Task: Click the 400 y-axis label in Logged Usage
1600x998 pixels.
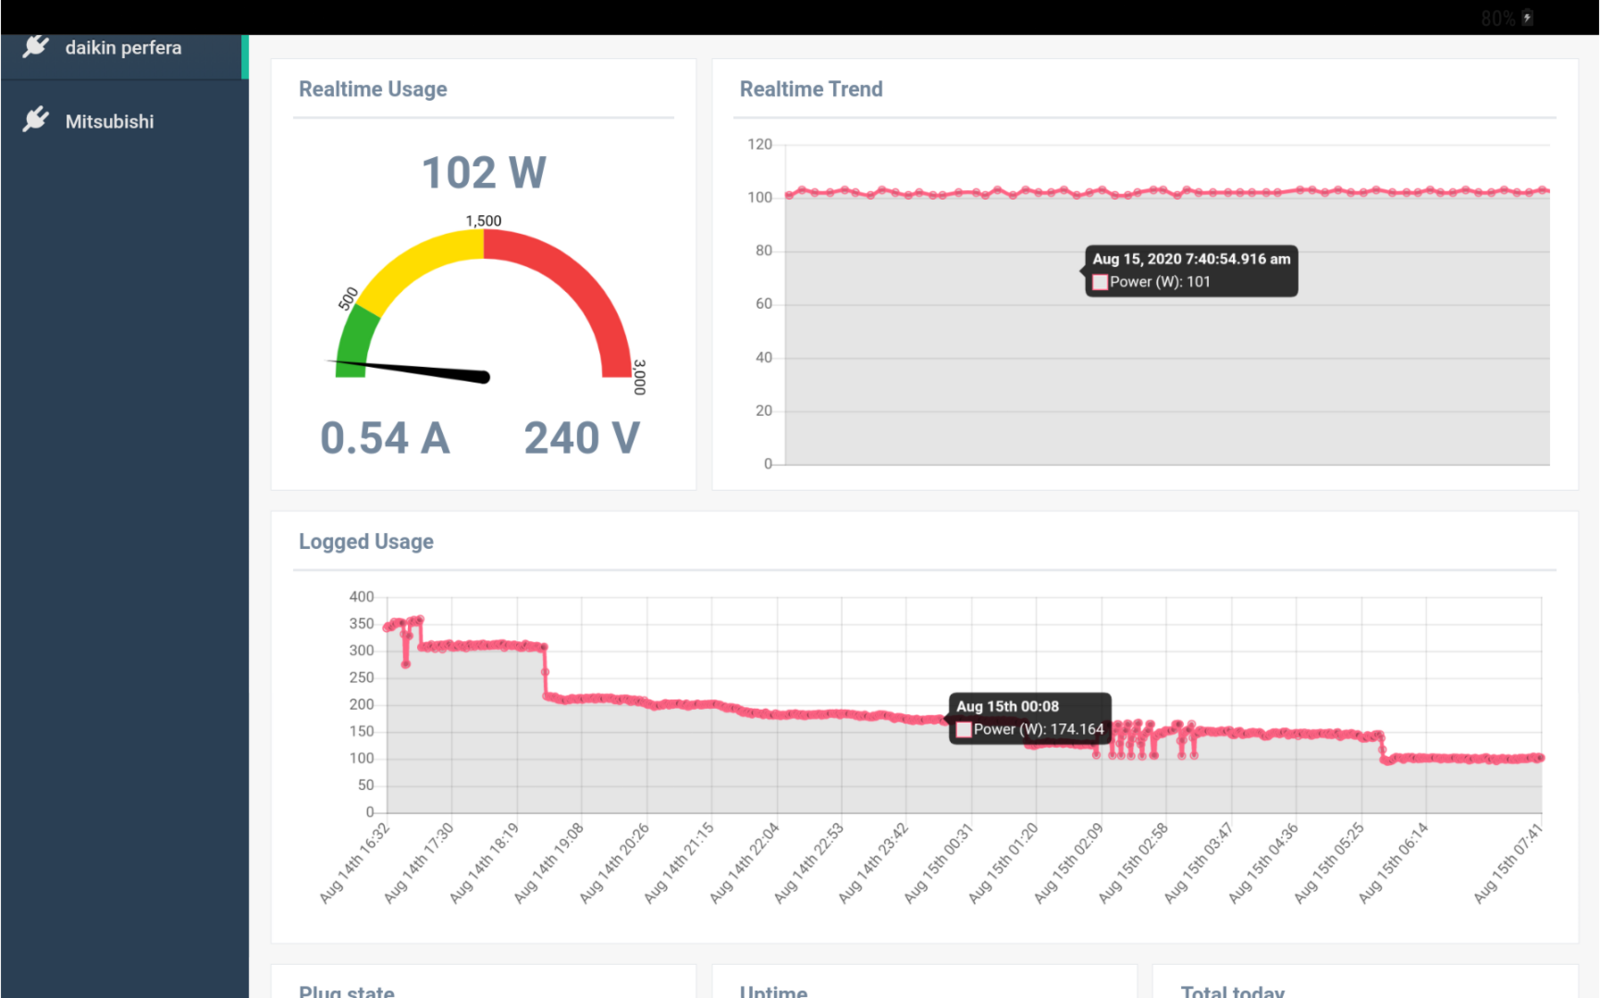Action: coord(361,597)
